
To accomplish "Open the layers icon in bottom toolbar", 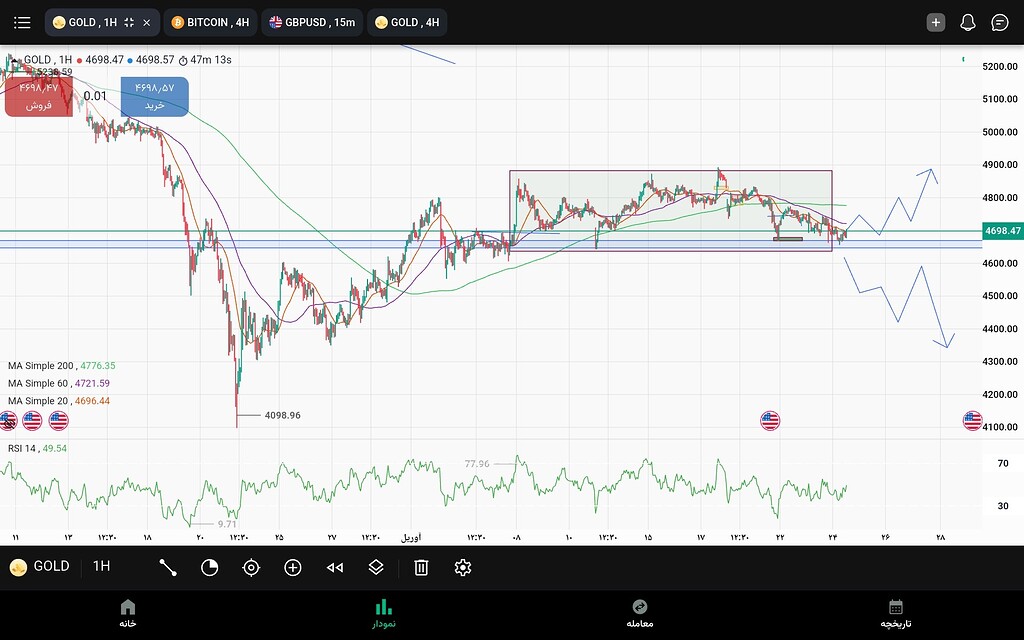I will (x=376, y=567).
